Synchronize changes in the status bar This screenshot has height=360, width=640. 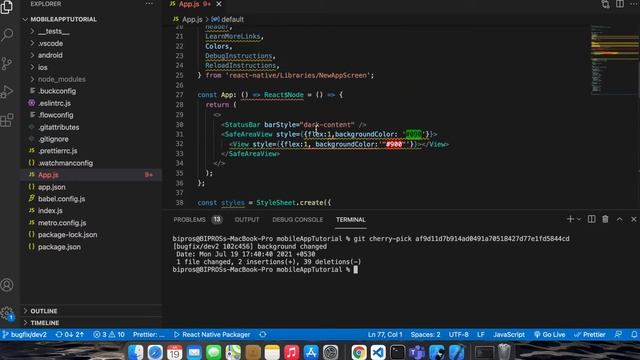[x=69, y=335]
